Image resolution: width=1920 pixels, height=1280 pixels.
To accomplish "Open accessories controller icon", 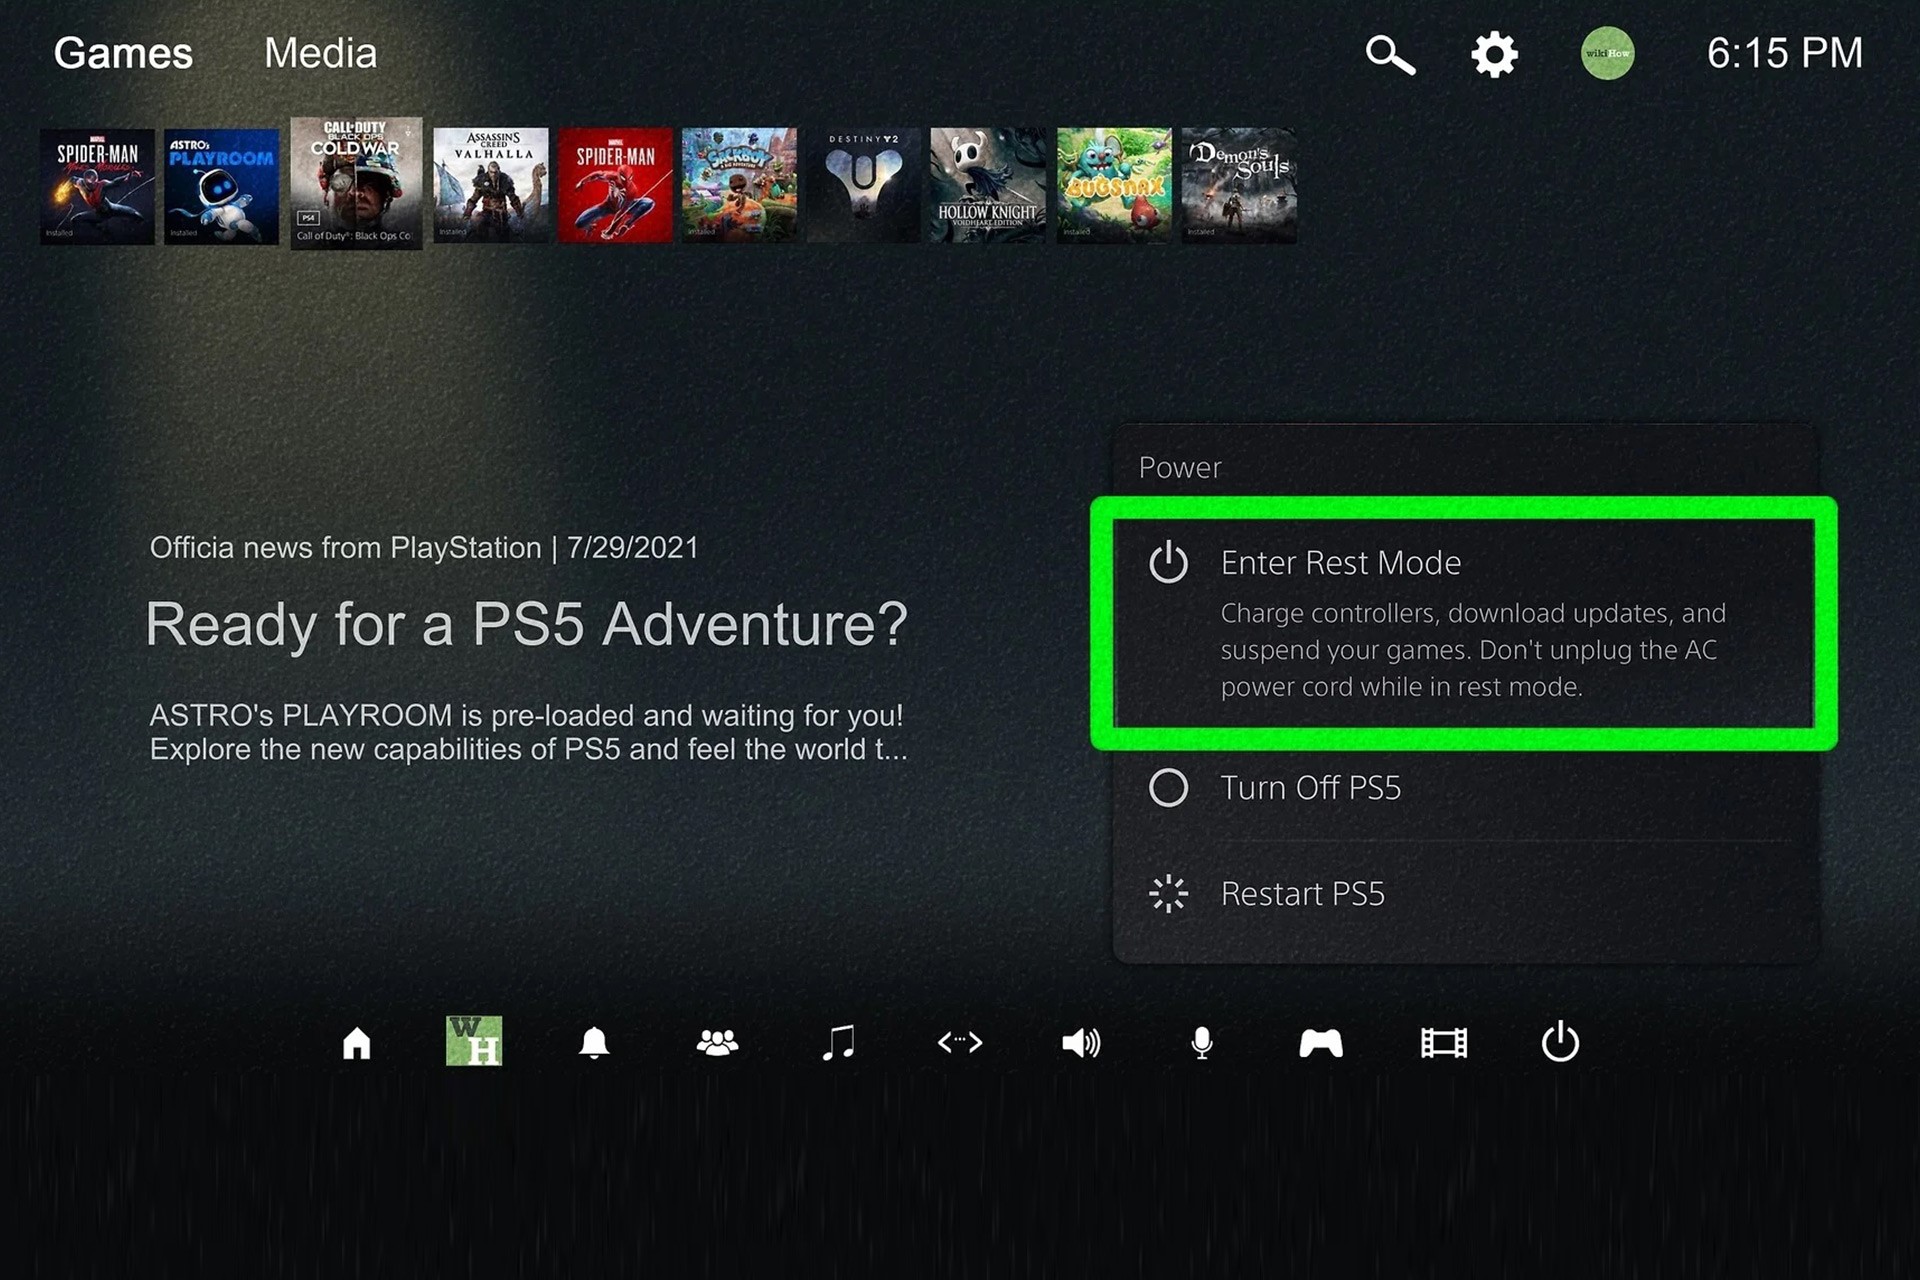I will click(1320, 1043).
